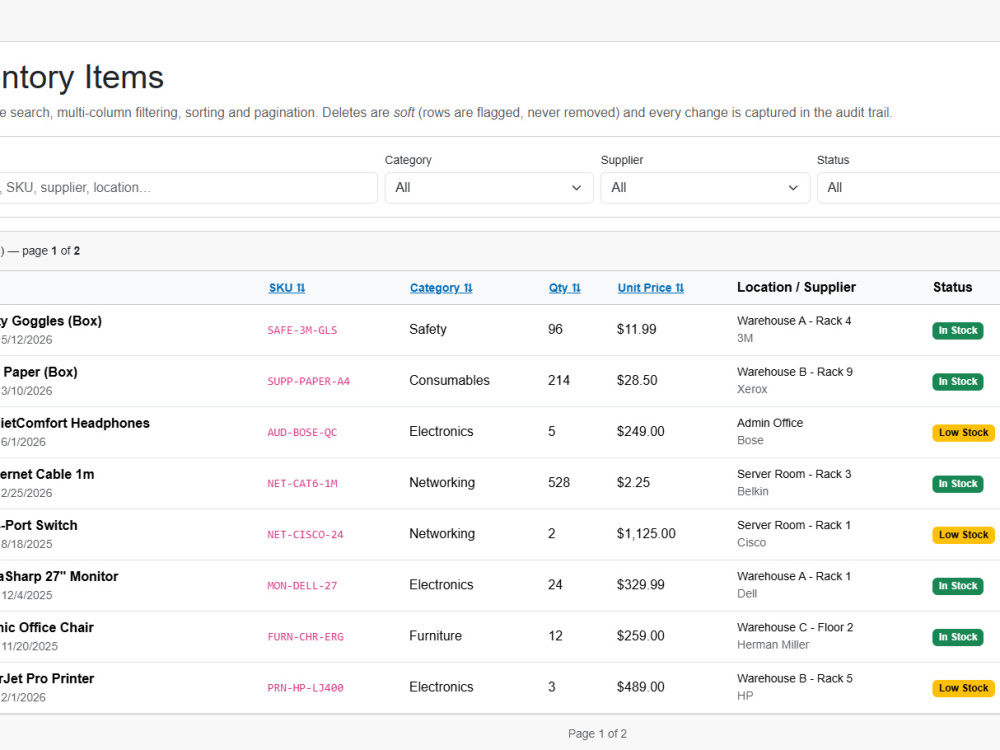Open the Status filter dropdown
Image resolution: width=1000 pixels, height=750 pixels.
click(908, 188)
